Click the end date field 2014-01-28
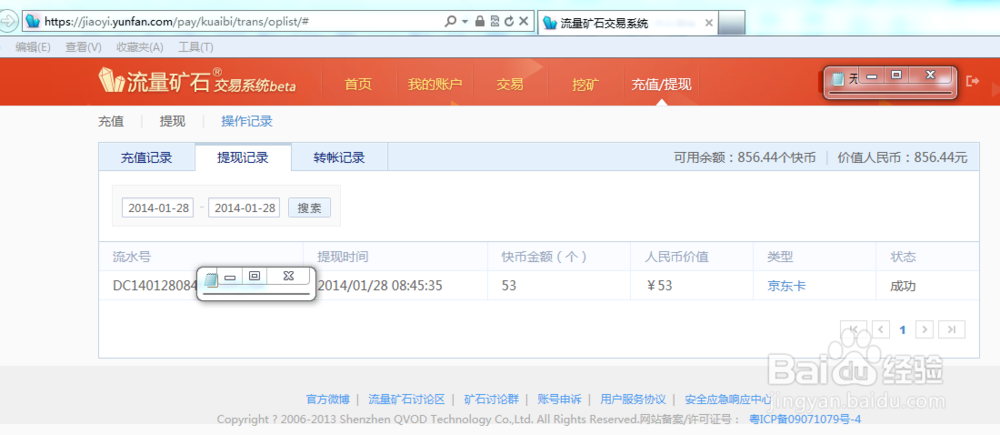This screenshot has height=435, width=1000. (x=244, y=208)
